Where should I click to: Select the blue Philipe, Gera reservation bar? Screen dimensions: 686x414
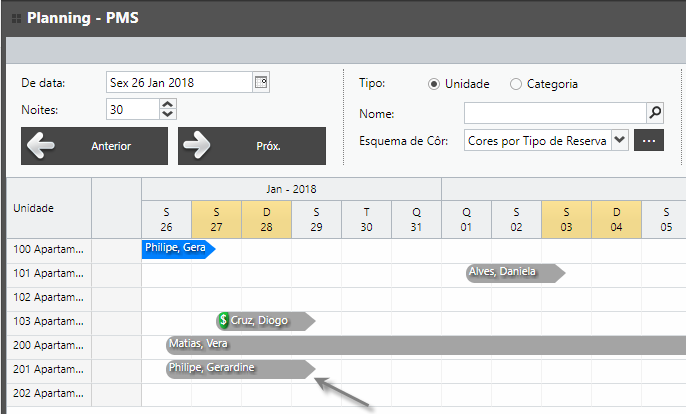(x=178, y=248)
